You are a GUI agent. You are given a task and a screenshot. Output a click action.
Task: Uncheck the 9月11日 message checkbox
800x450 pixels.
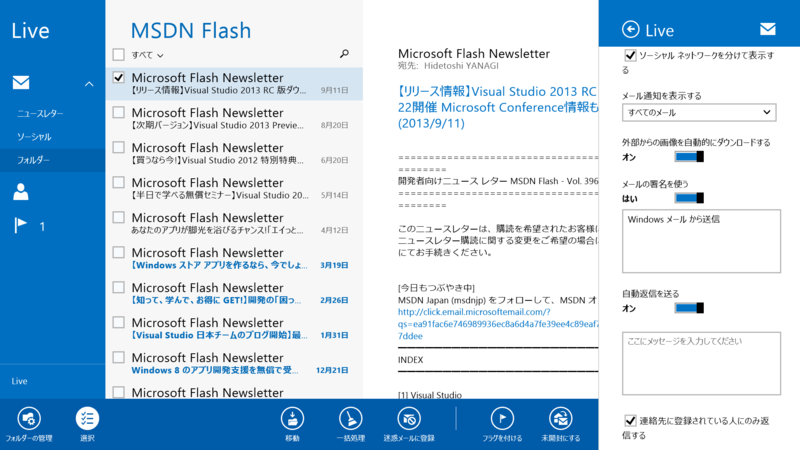click(118, 77)
